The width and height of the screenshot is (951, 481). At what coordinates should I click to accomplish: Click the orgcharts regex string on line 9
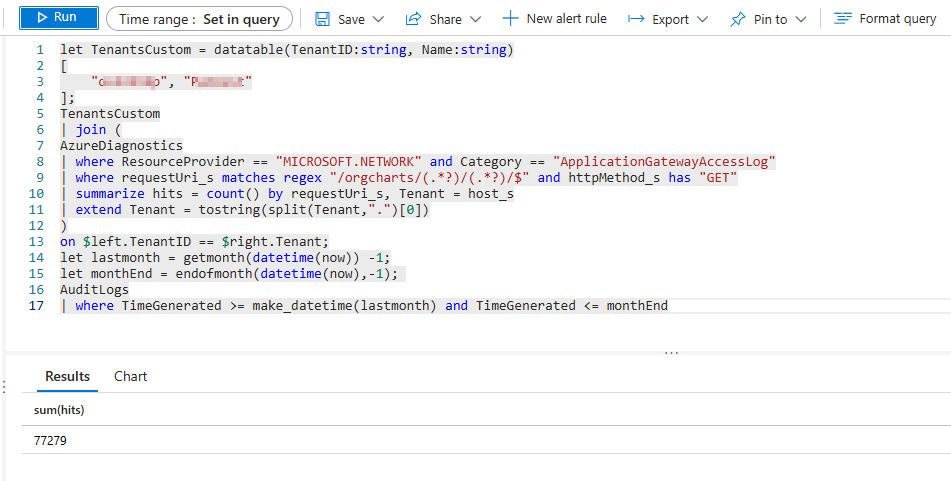tap(431, 177)
